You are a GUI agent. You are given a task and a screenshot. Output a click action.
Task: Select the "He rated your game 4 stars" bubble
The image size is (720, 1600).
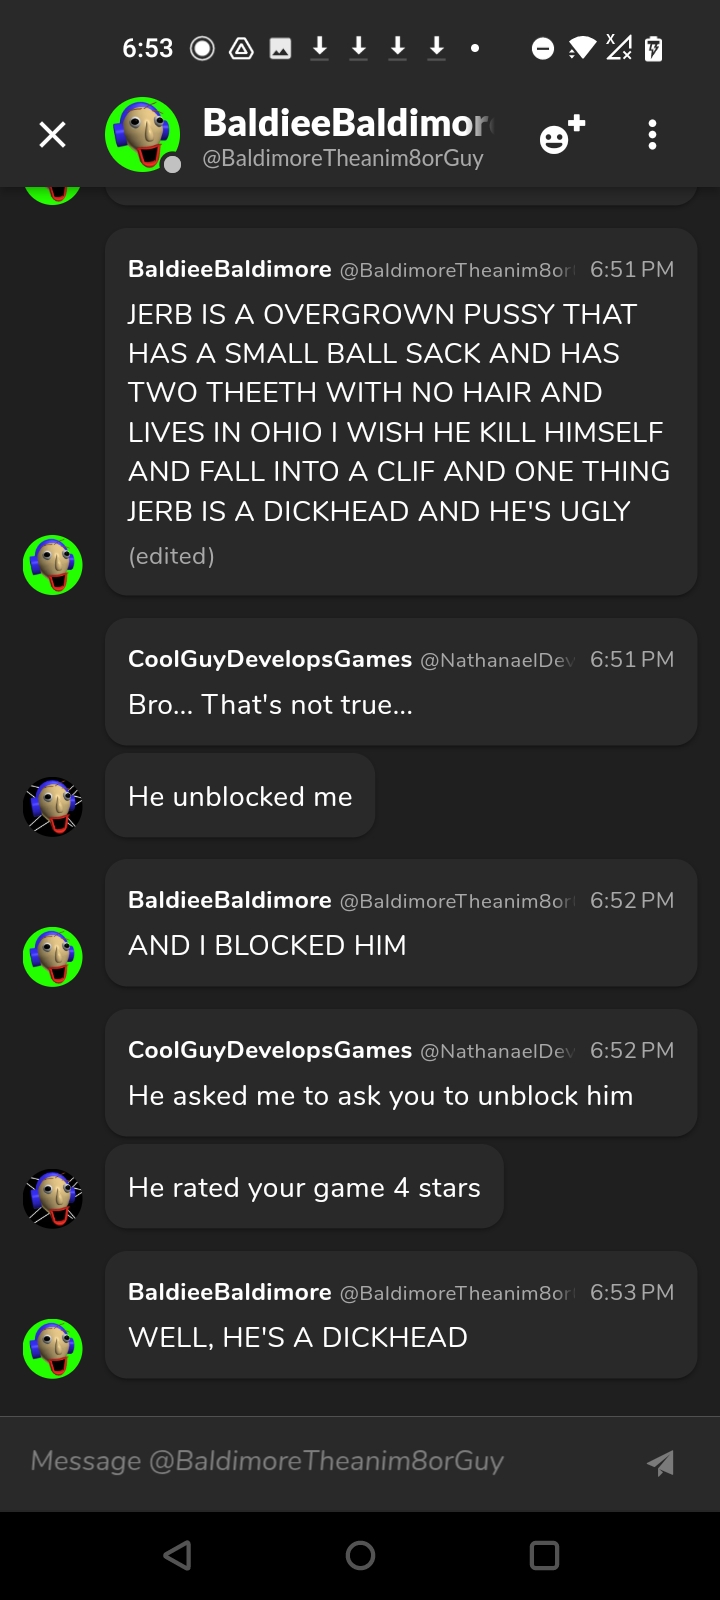click(x=304, y=1187)
